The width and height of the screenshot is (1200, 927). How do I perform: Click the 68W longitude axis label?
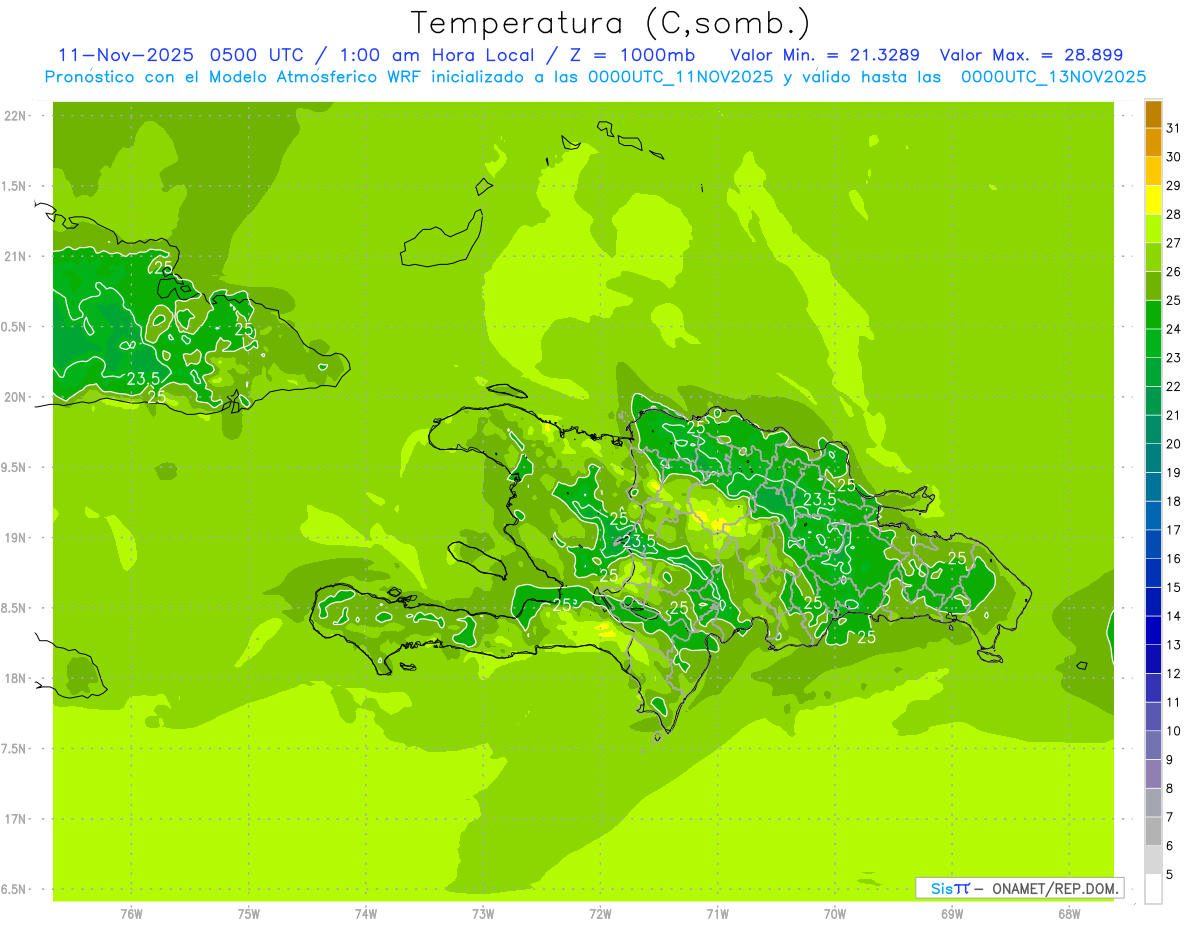click(x=1068, y=914)
